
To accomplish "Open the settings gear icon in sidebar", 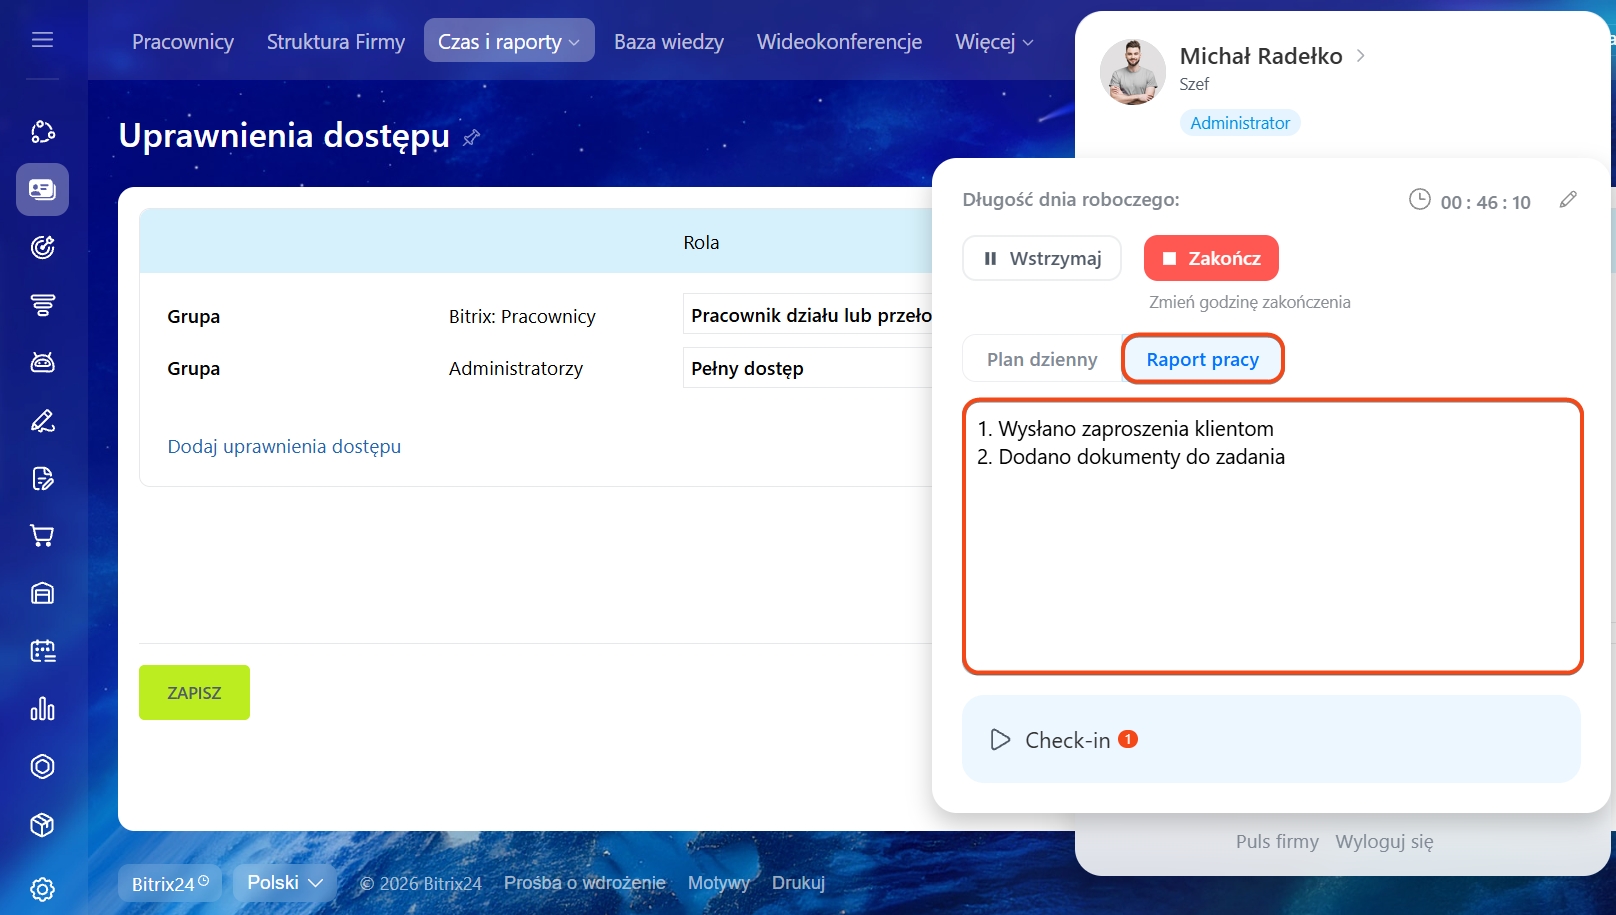I will click(x=42, y=888).
